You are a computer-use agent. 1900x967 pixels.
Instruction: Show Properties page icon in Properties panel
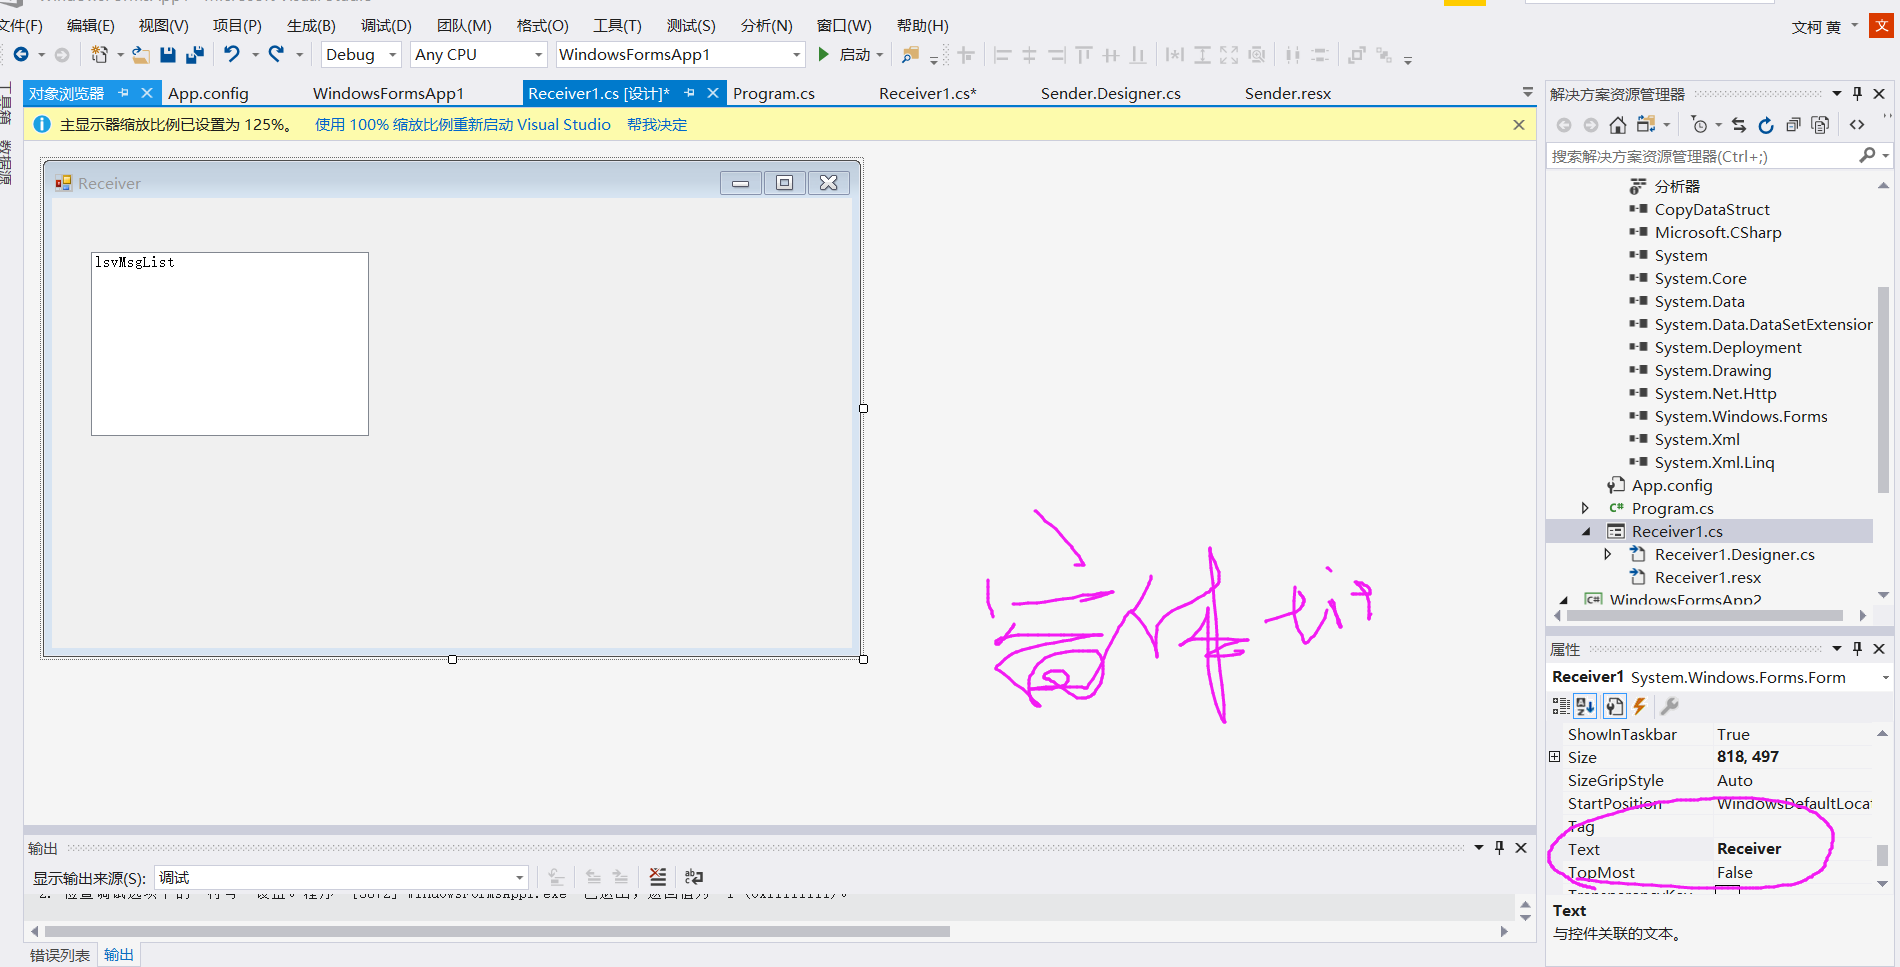(1615, 706)
